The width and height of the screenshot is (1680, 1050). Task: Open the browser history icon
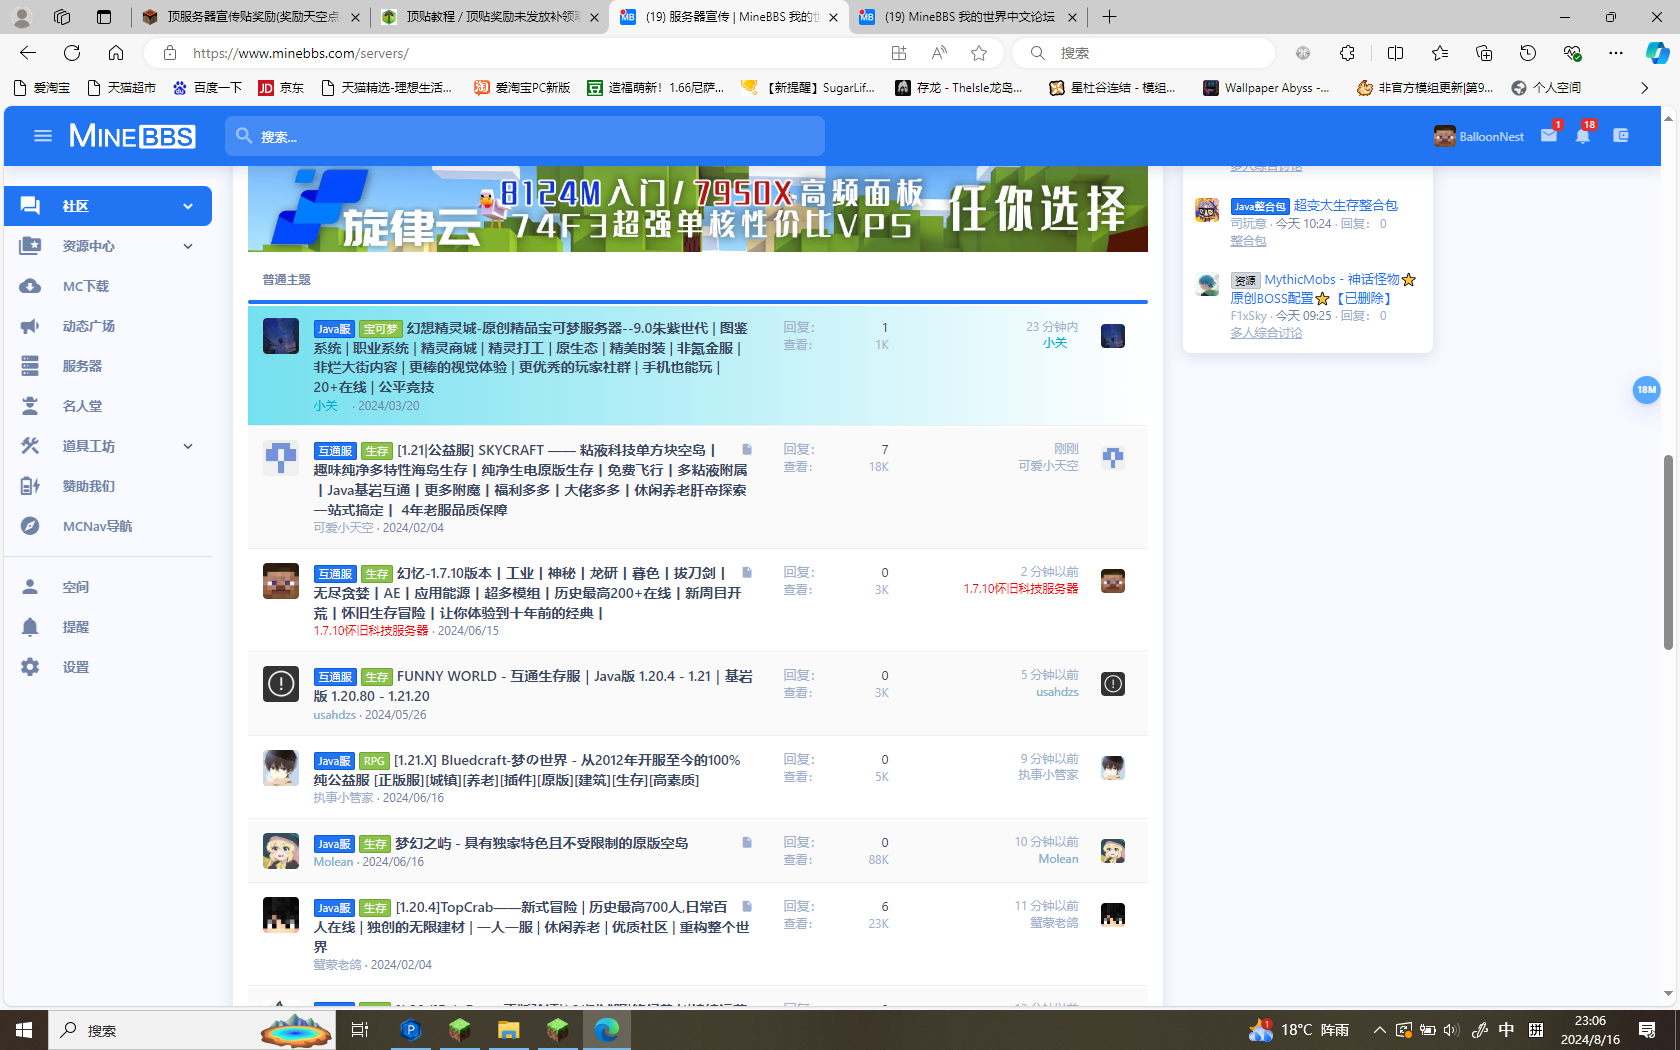click(x=1527, y=53)
